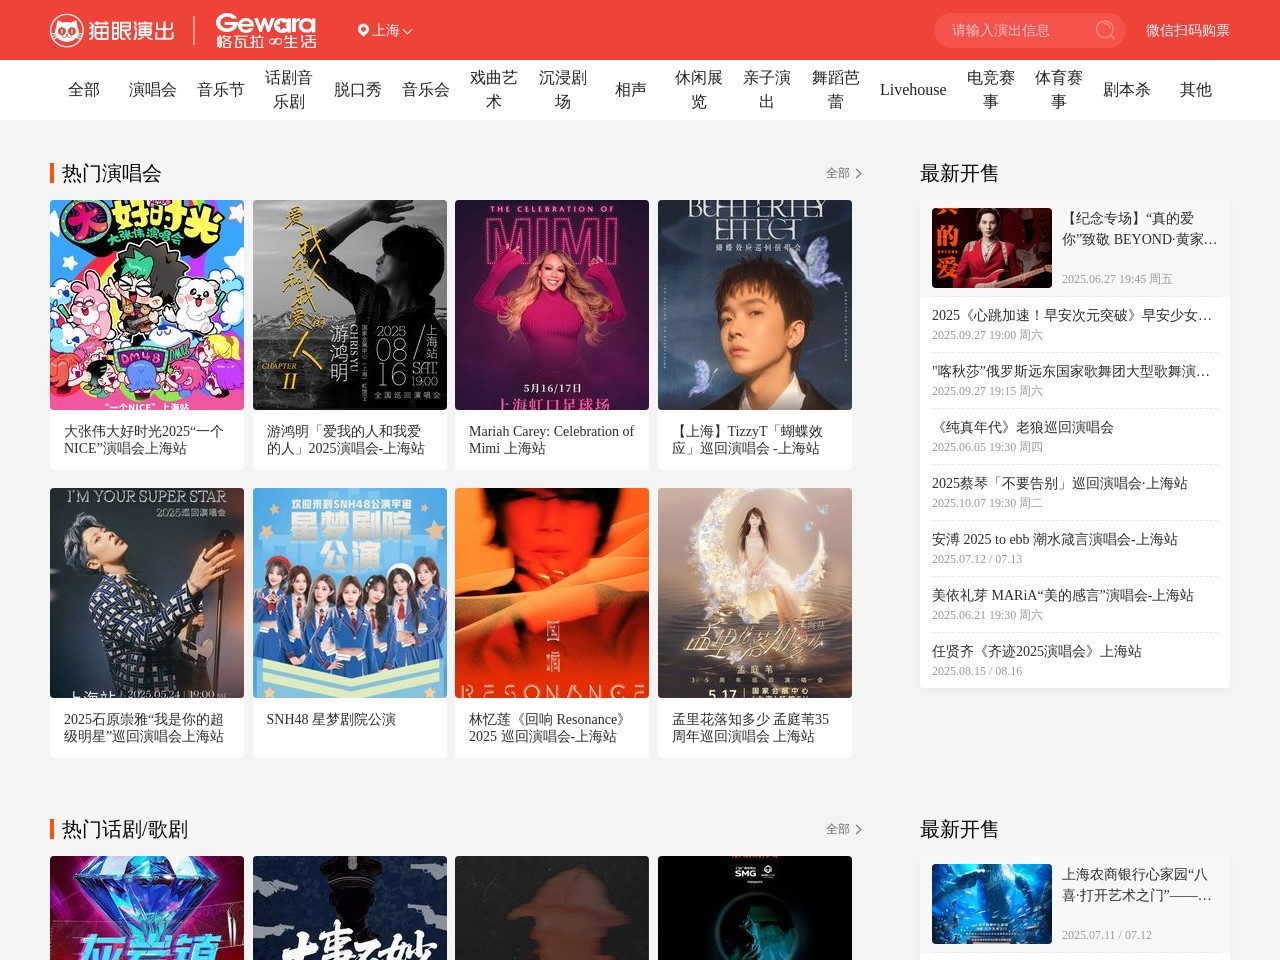
Task: Select the 演唱会 category tab
Action: tap(153, 90)
